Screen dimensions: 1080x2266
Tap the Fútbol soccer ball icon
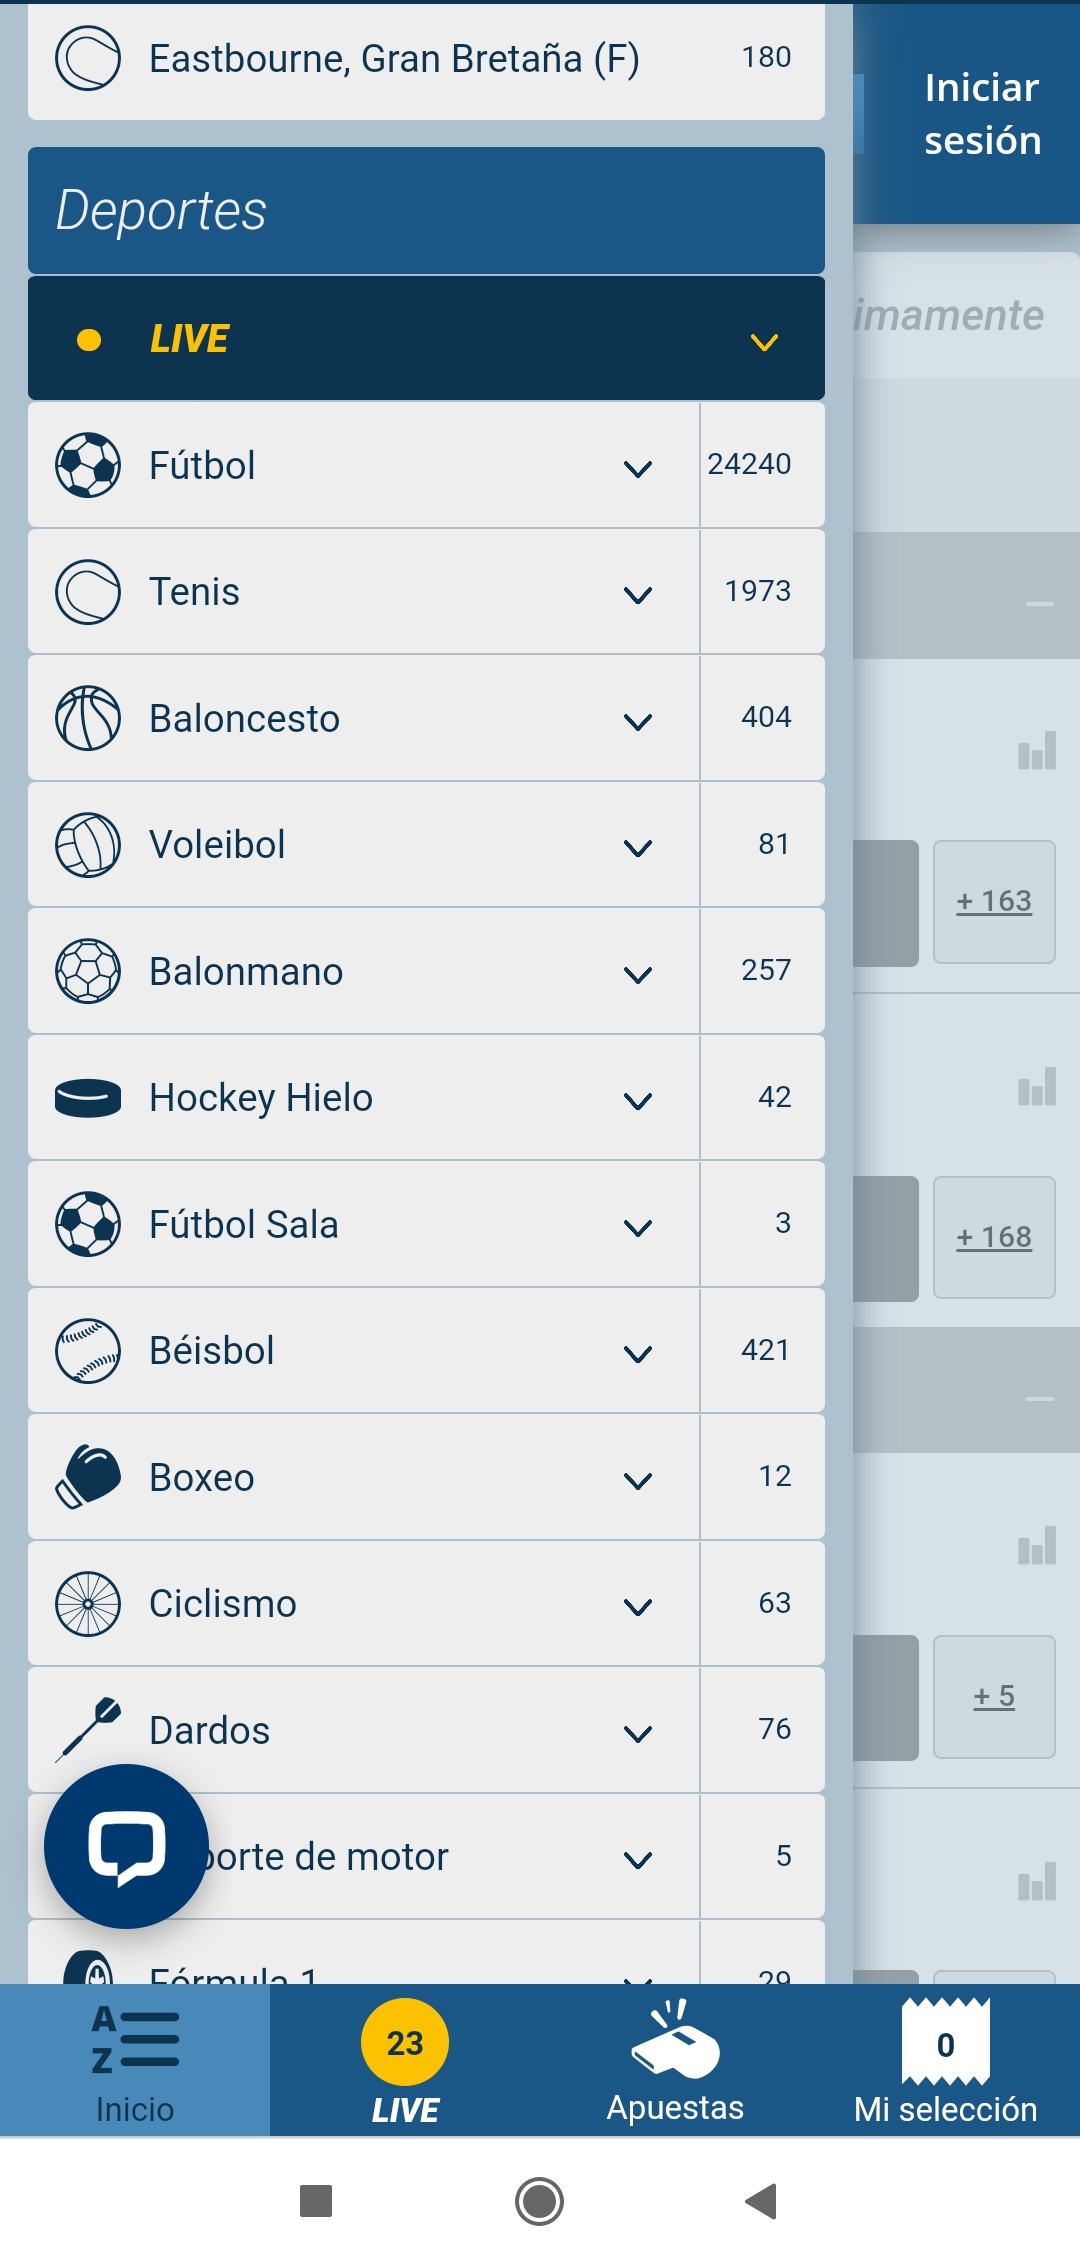tap(88, 465)
